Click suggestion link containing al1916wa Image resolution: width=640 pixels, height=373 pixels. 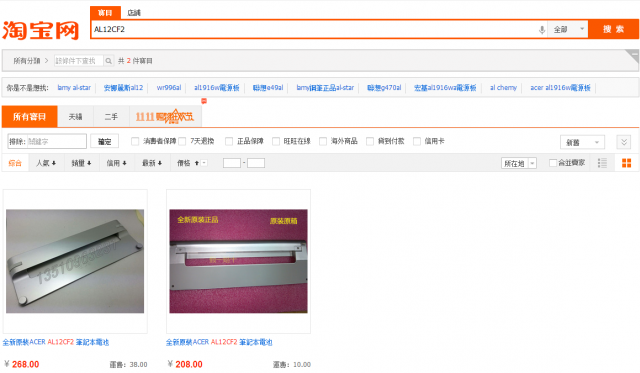pyautogui.click(x=445, y=87)
